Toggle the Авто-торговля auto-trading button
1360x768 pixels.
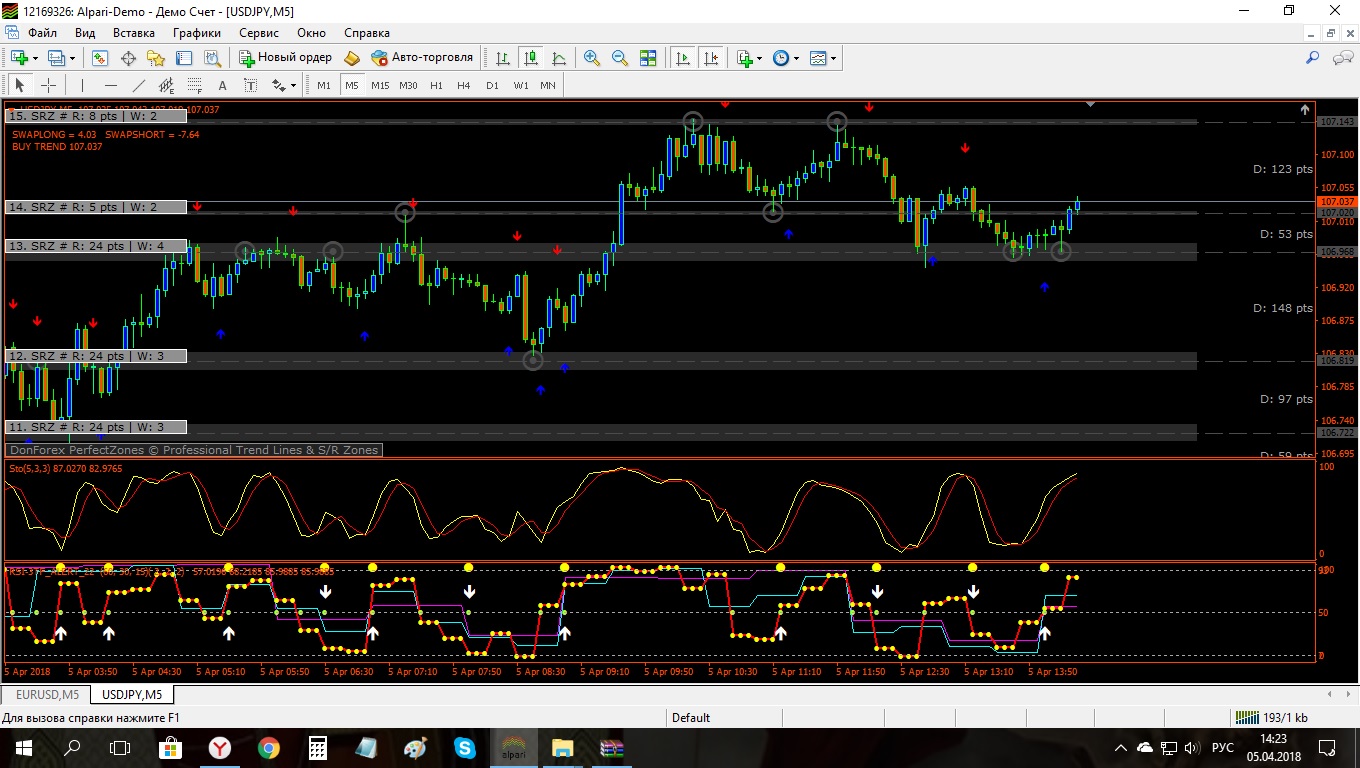[x=422, y=58]
